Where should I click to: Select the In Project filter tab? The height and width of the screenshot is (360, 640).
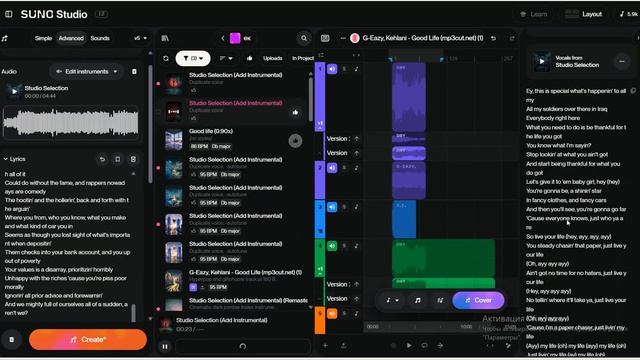click(303, 58)
